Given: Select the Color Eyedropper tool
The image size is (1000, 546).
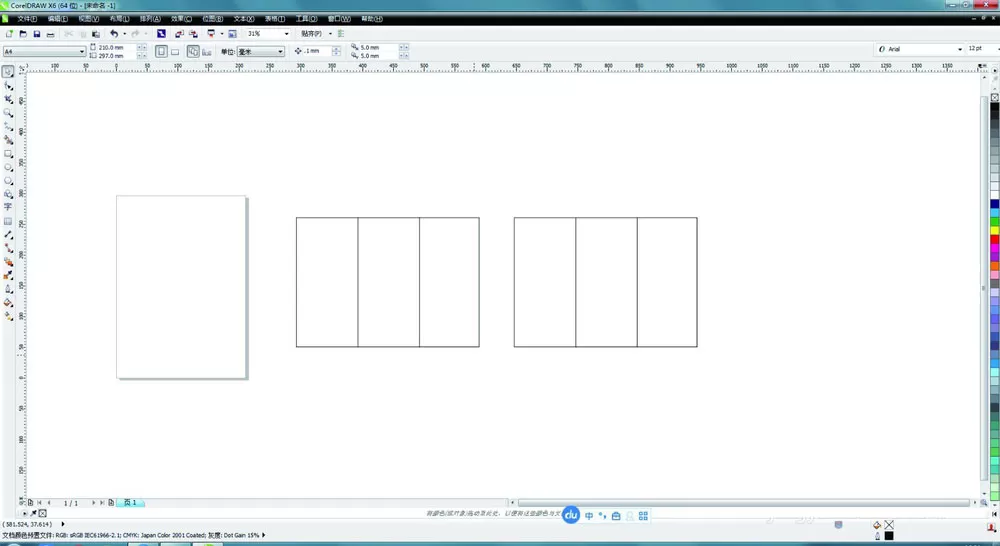Looking at the screenshot, I should pos(8,276).
